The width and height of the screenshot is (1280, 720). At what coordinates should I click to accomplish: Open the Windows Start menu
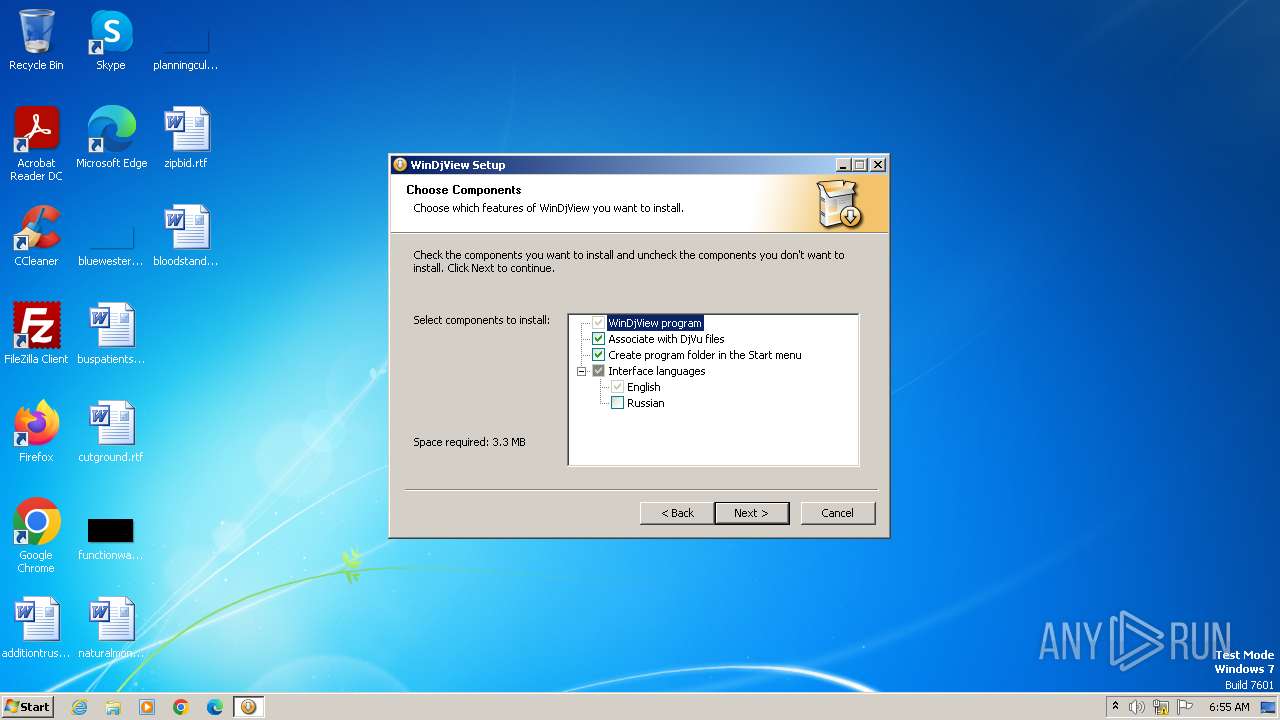(27, 707)
